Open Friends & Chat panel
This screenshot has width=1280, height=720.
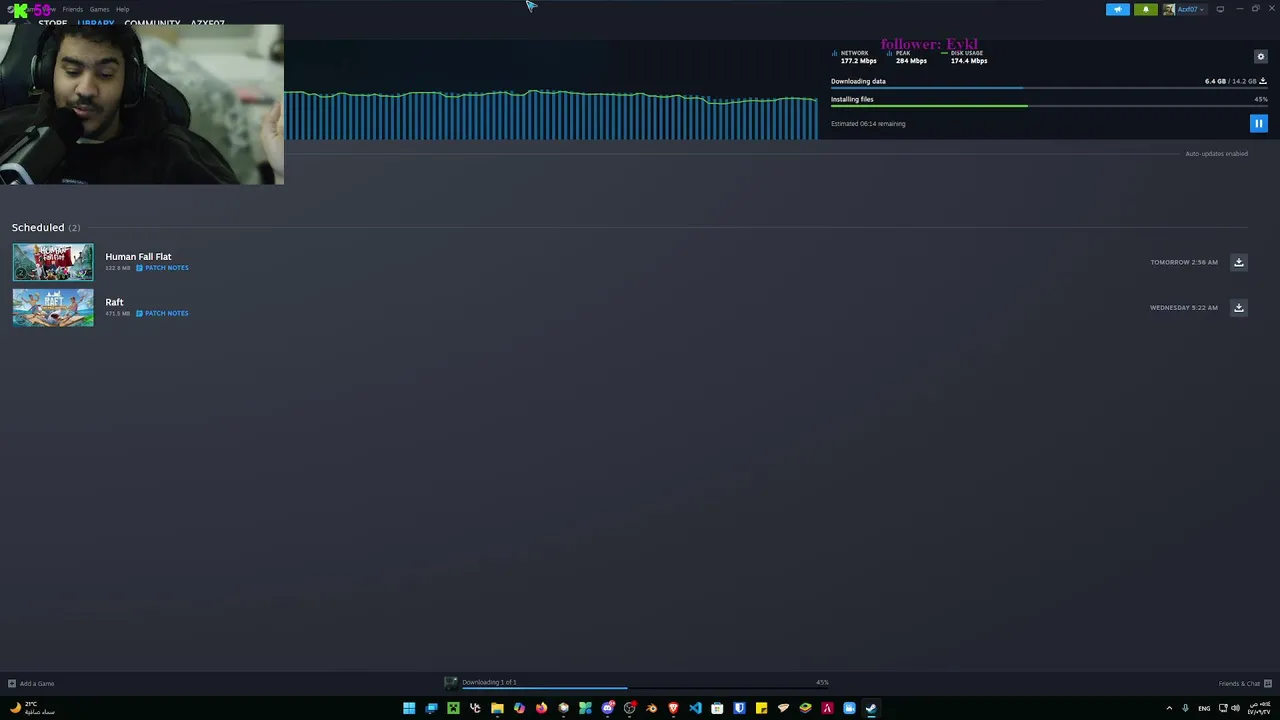(x=1245, y=683)
